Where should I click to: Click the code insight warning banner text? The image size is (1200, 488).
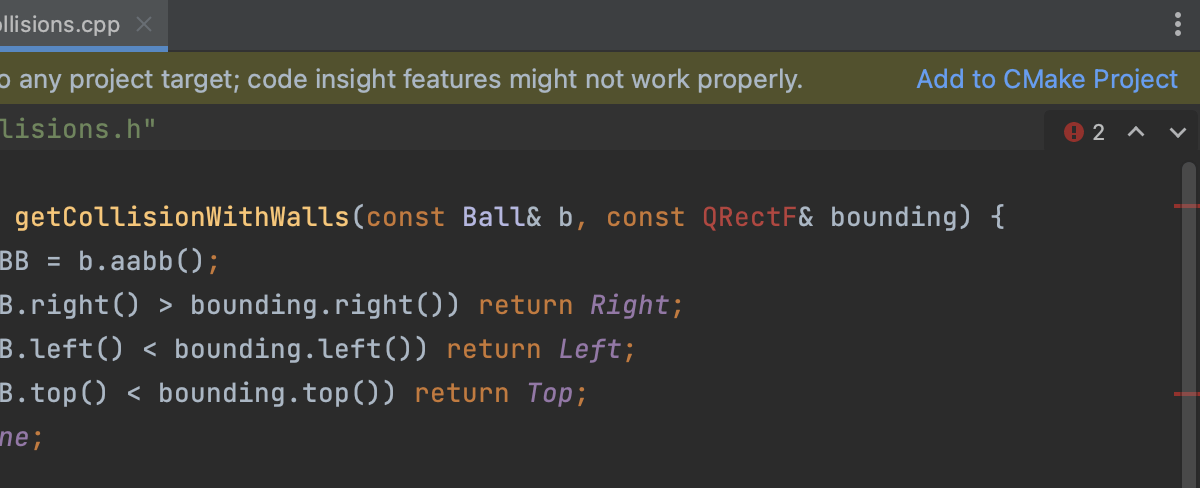(400, 79)
